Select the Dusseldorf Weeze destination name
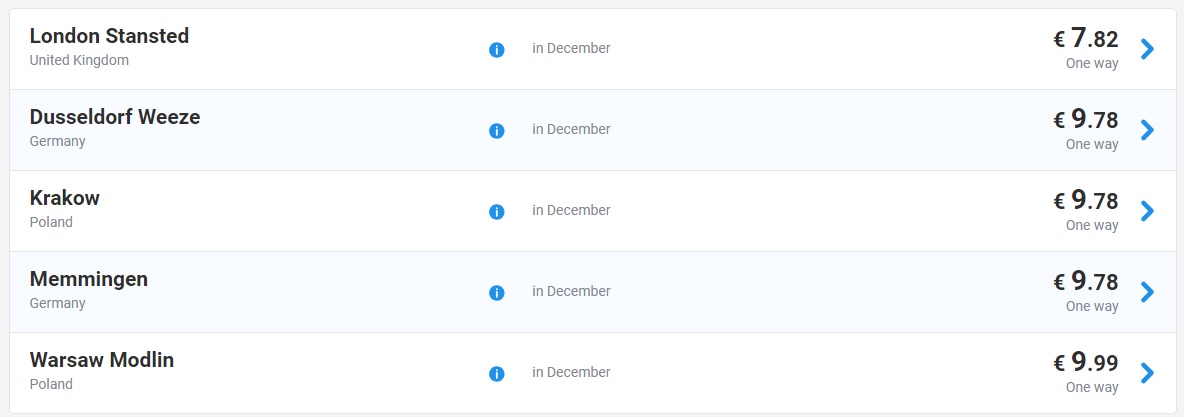 click(x=115, y=117)
